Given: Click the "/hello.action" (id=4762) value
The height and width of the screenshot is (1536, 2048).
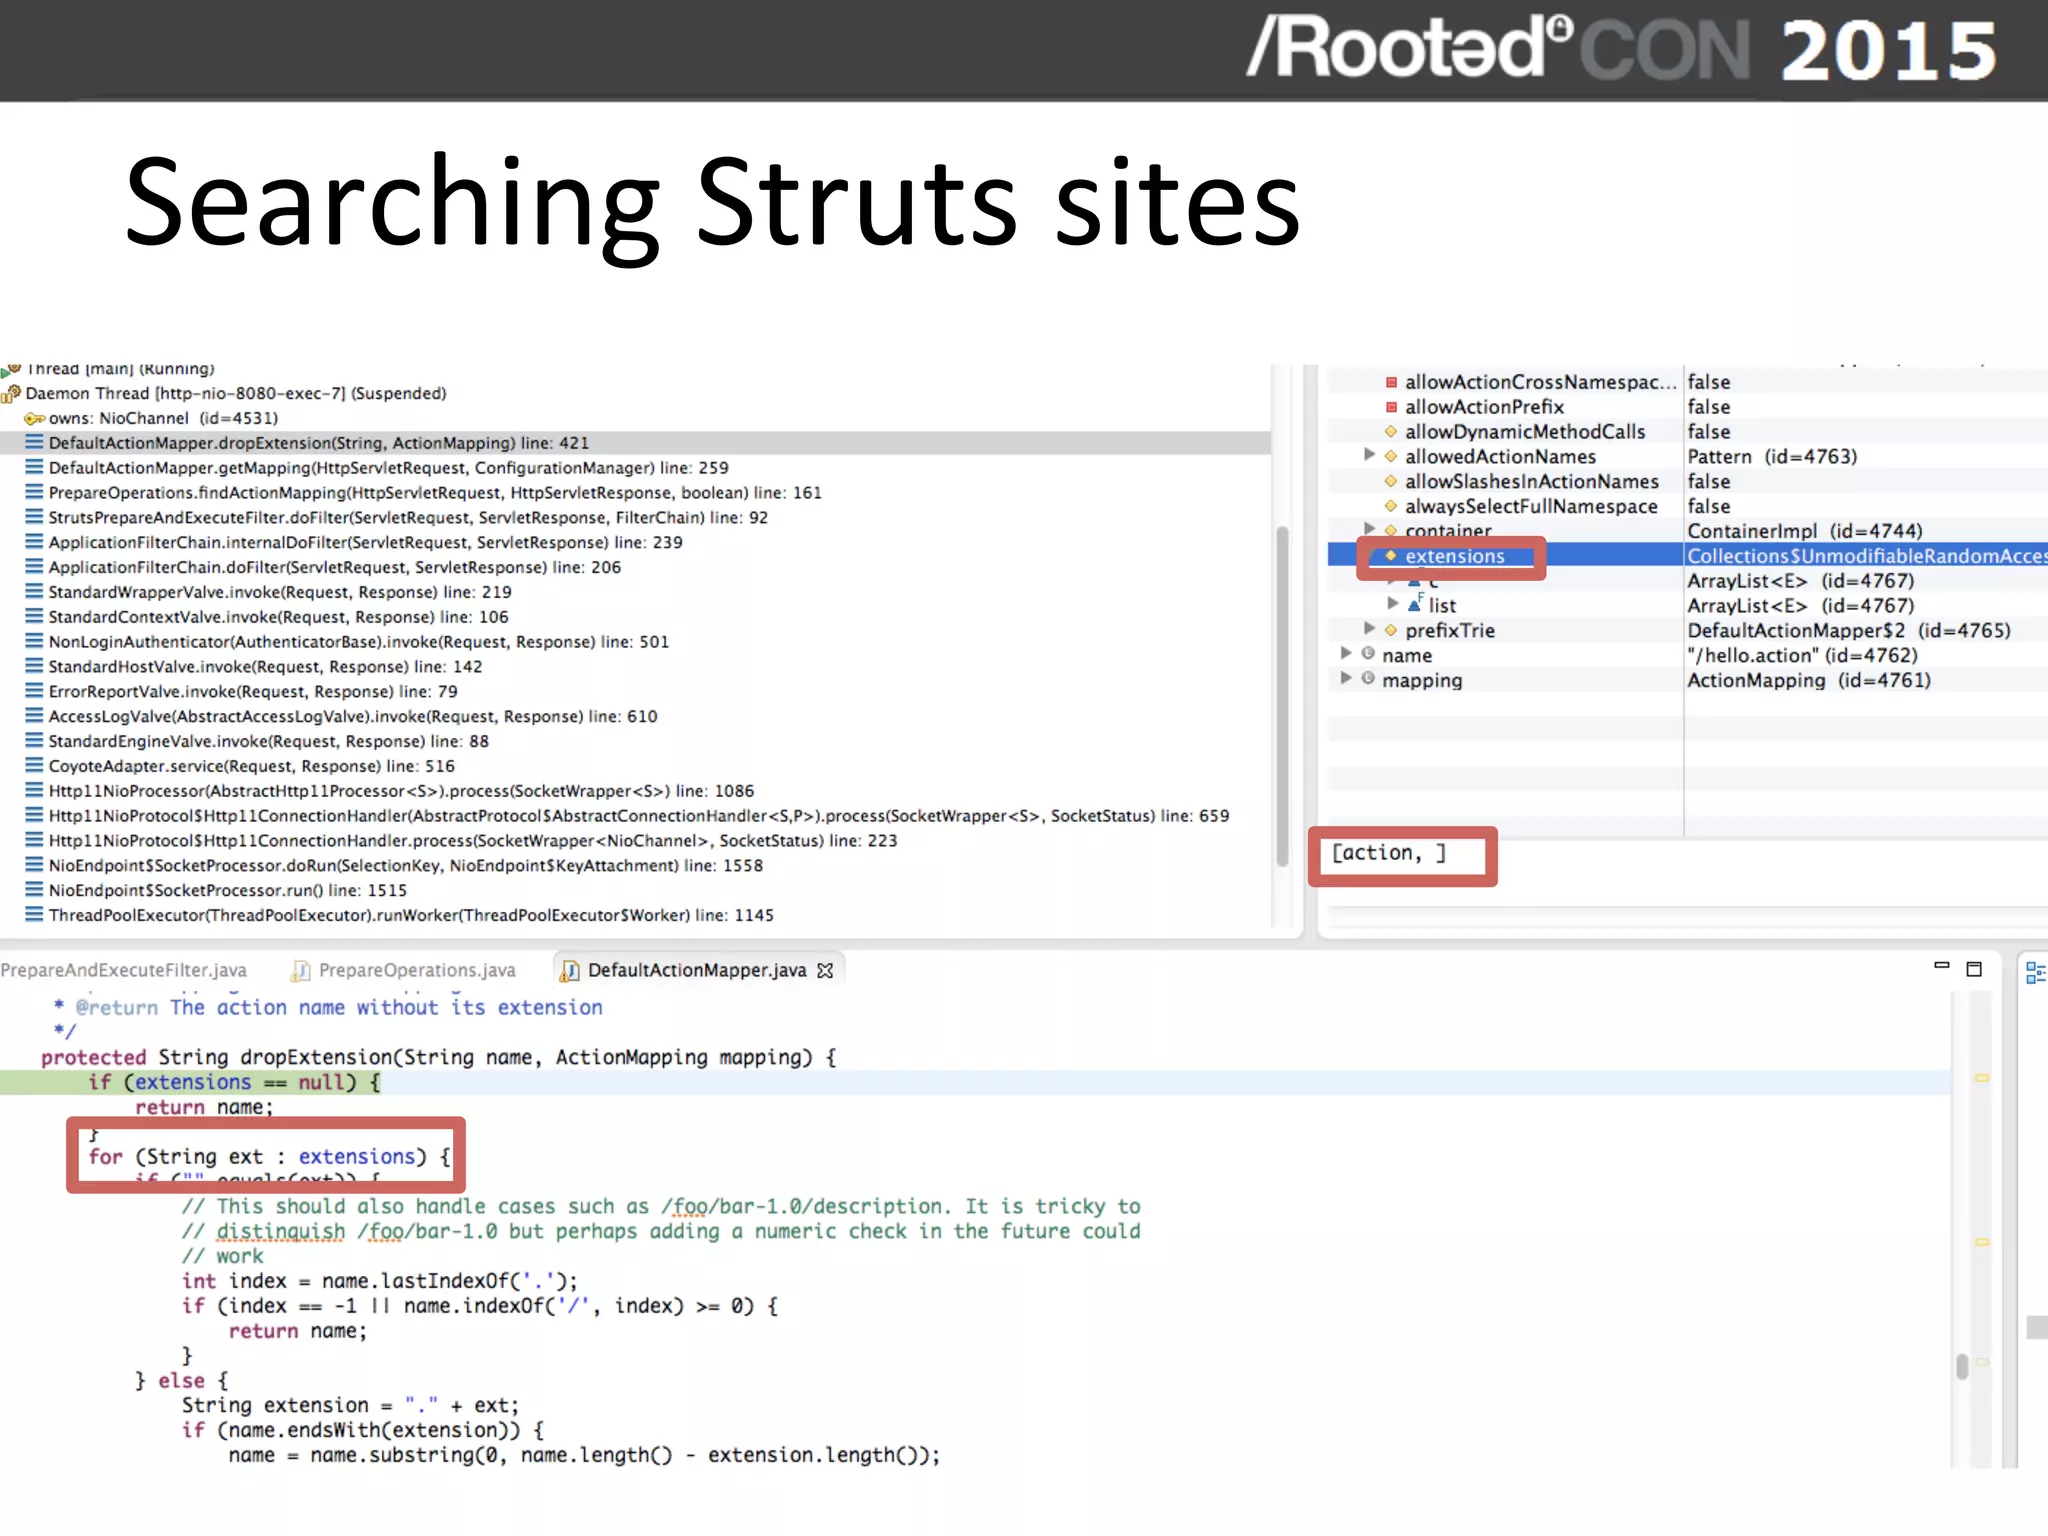Looking at the screenshot, I should pyautogui.click(x=1802, y=656).
